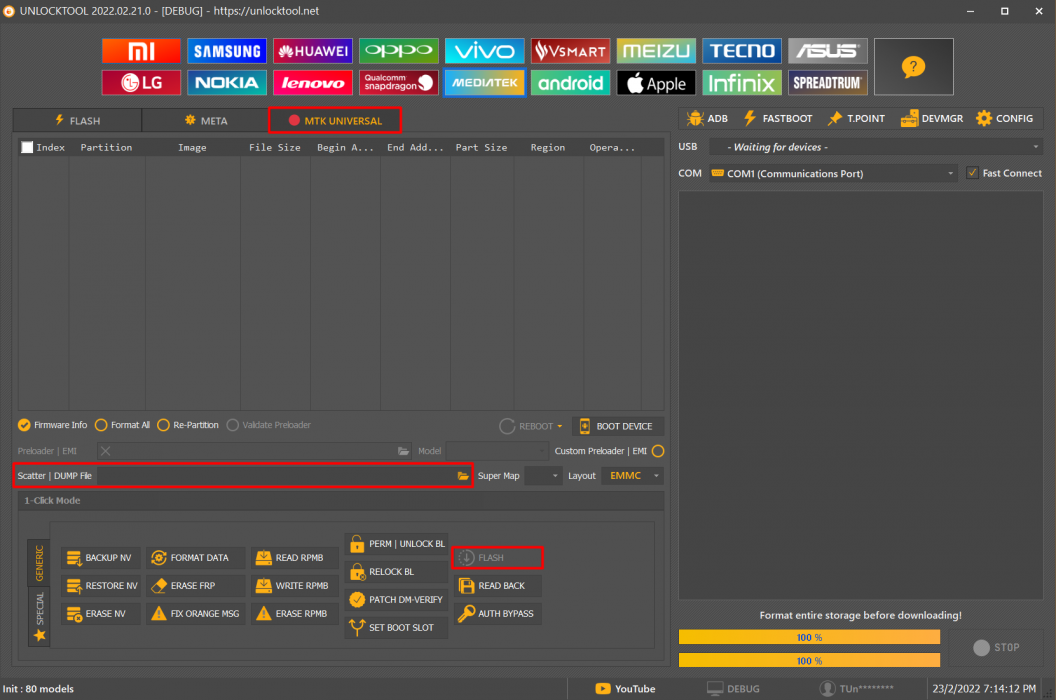Screen dimensions: 1056x700
Task: Open the META tab
Action: 205,121
